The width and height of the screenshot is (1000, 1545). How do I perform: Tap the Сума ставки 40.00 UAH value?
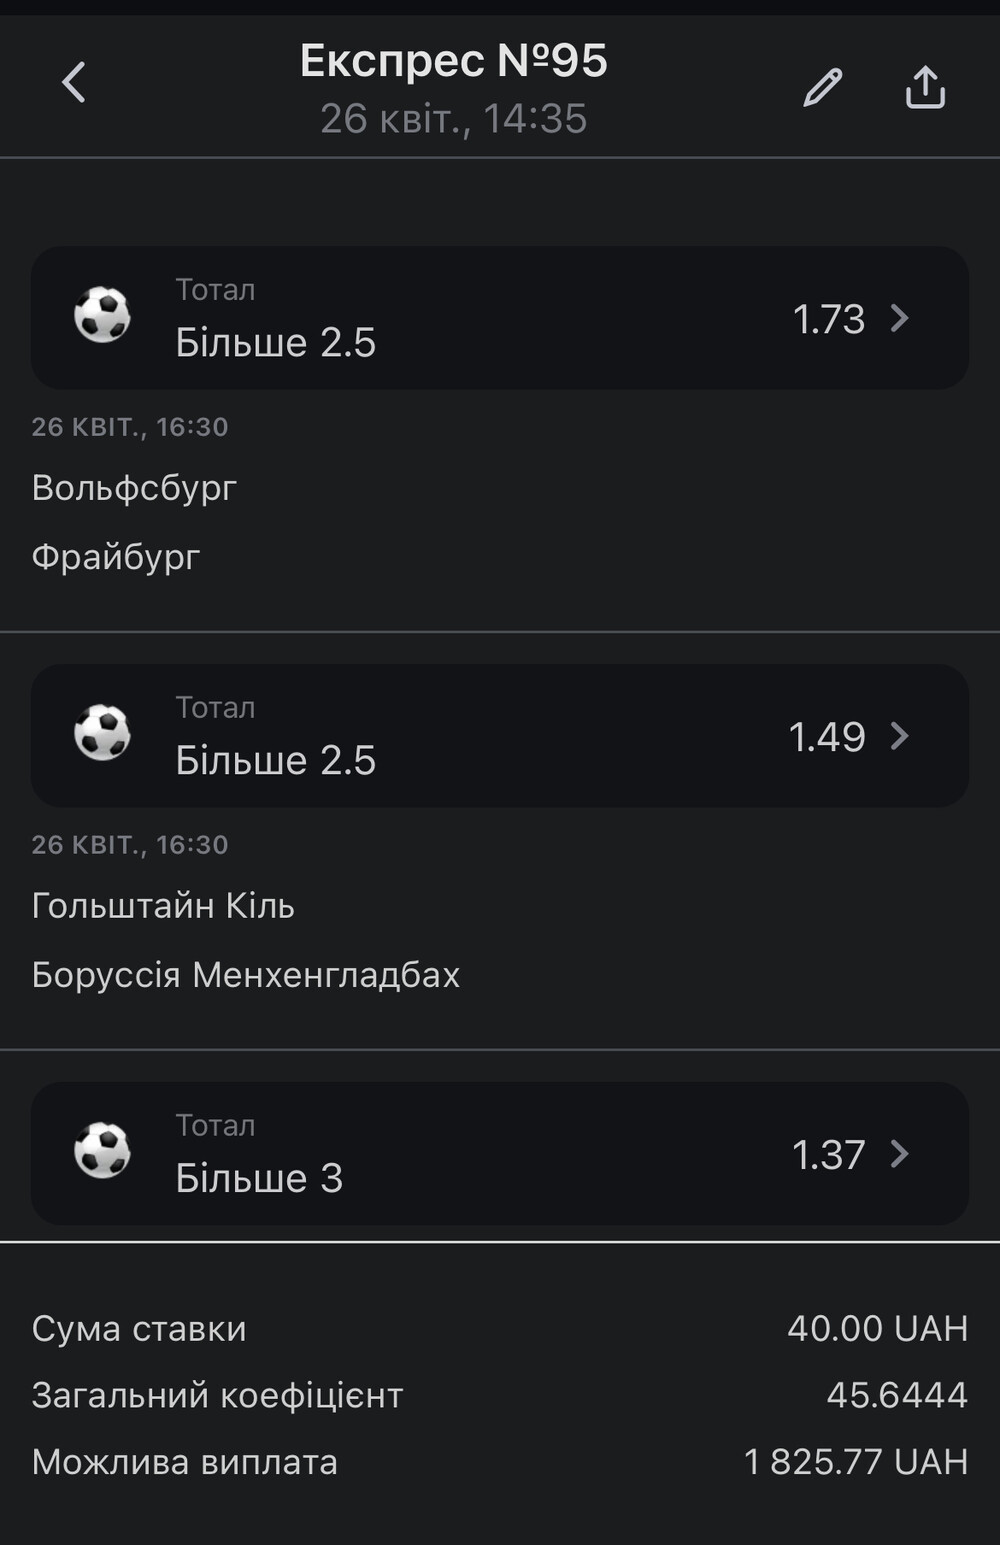(x=877, y=1328)
